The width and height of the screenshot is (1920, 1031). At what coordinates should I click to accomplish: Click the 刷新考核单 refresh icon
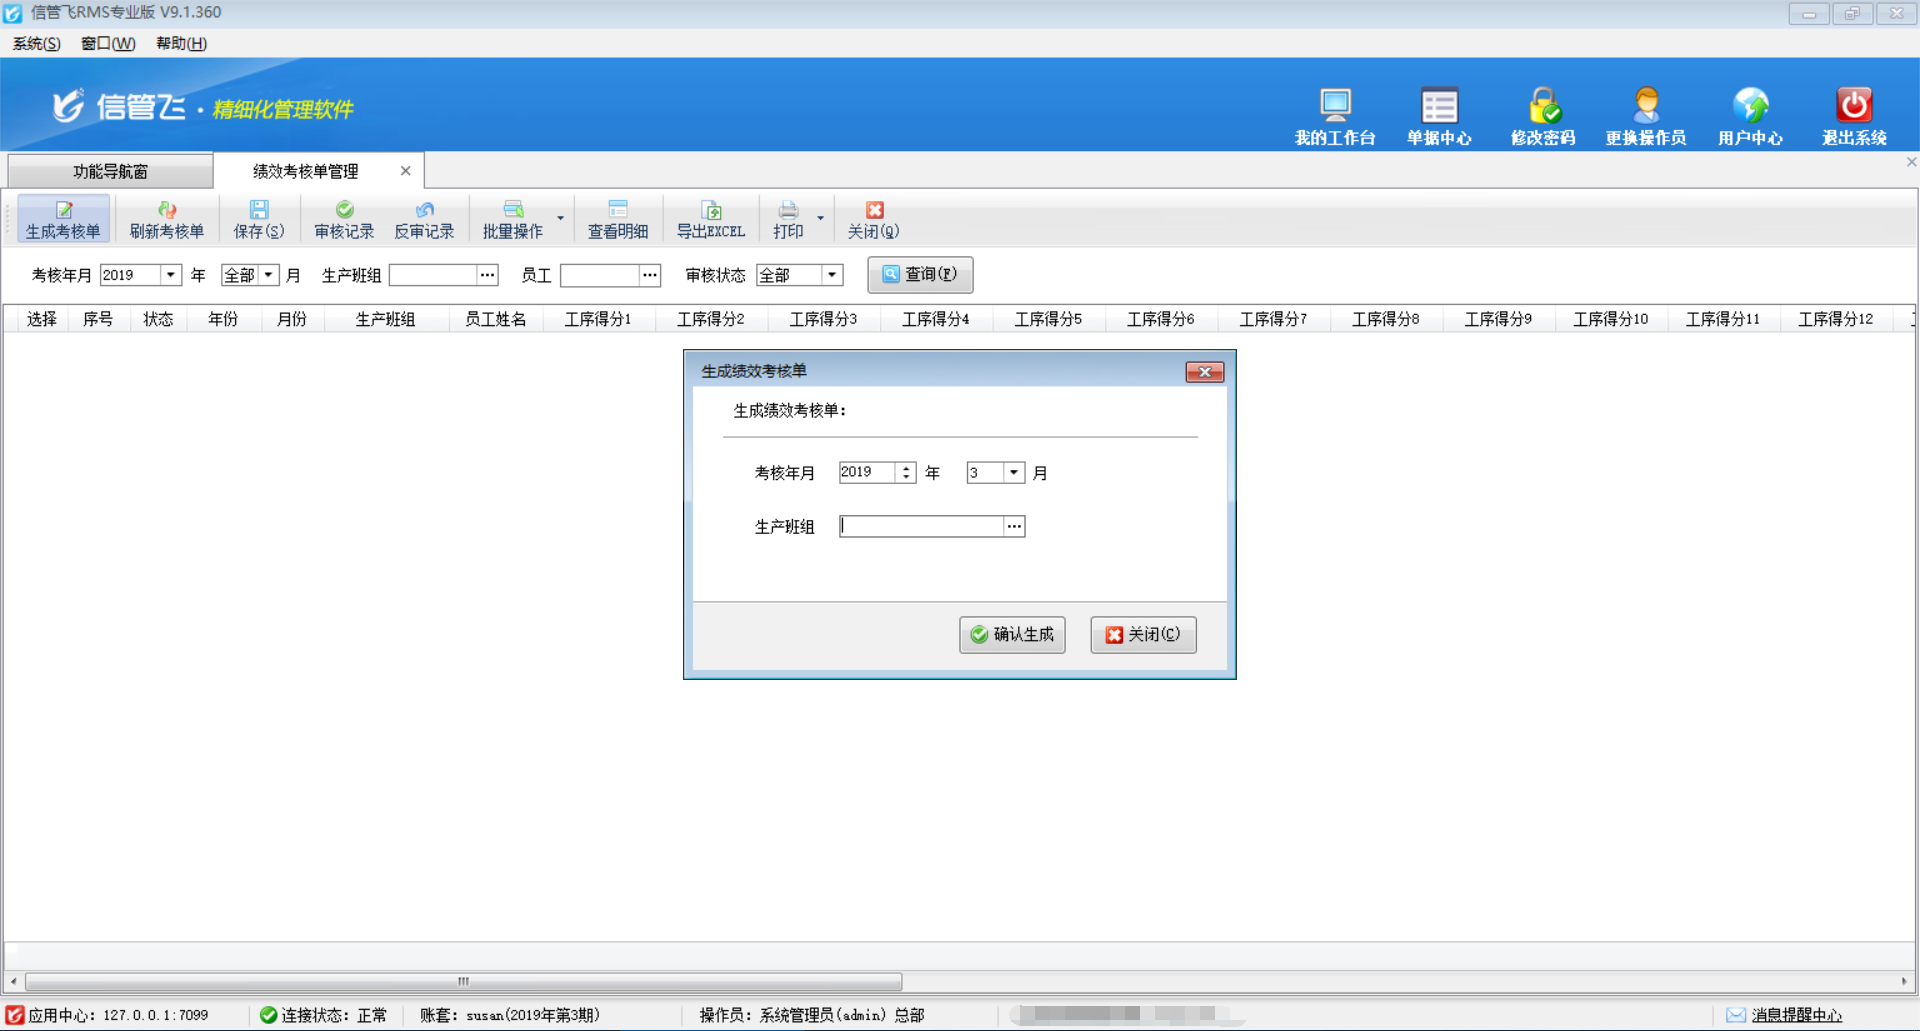click(166, 210)
